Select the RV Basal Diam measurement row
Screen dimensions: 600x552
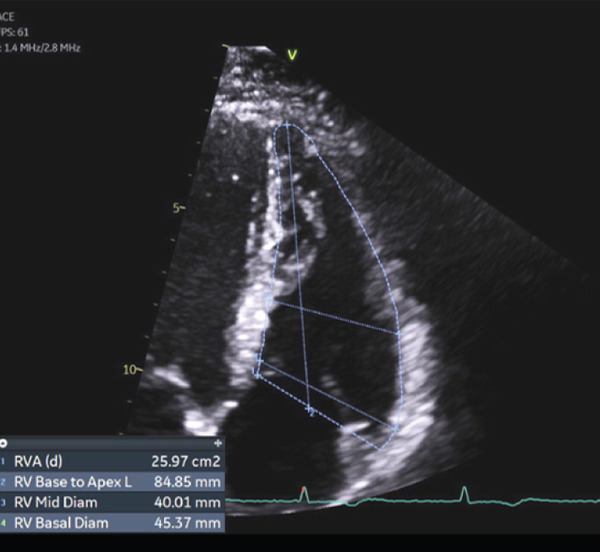[x=112, y=523]
